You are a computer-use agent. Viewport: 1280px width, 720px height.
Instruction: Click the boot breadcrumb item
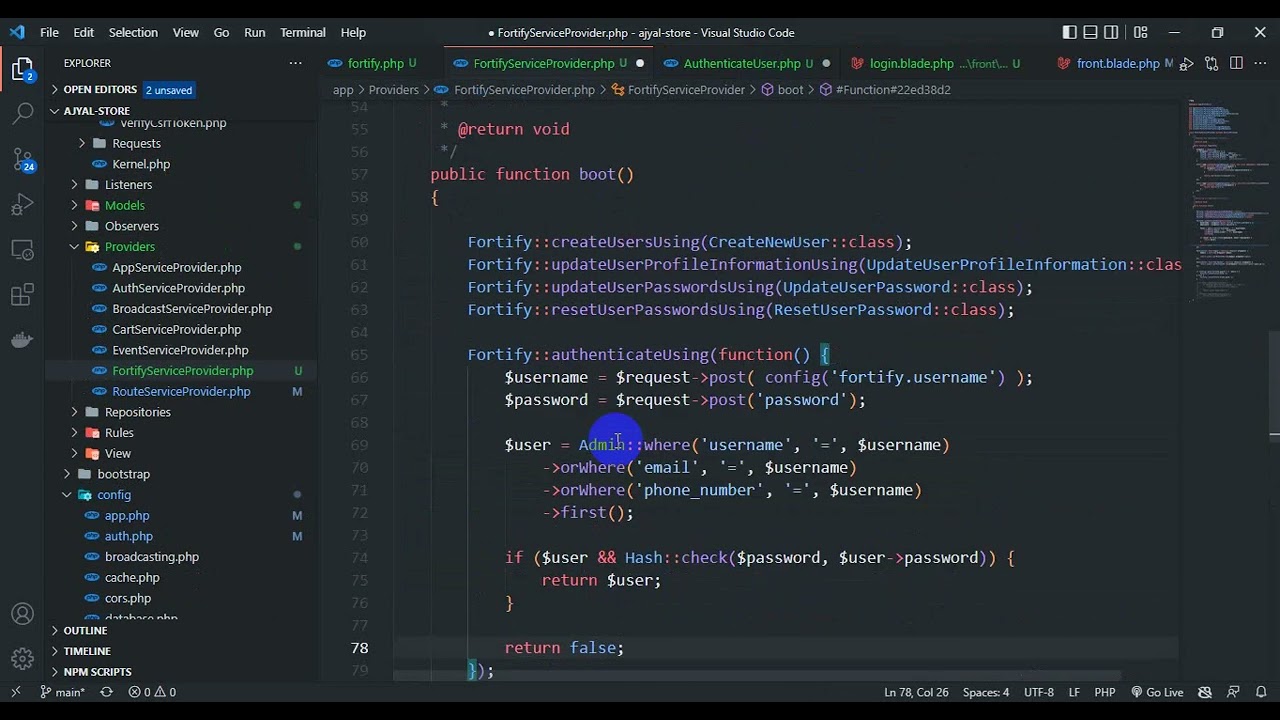[790, 90]
